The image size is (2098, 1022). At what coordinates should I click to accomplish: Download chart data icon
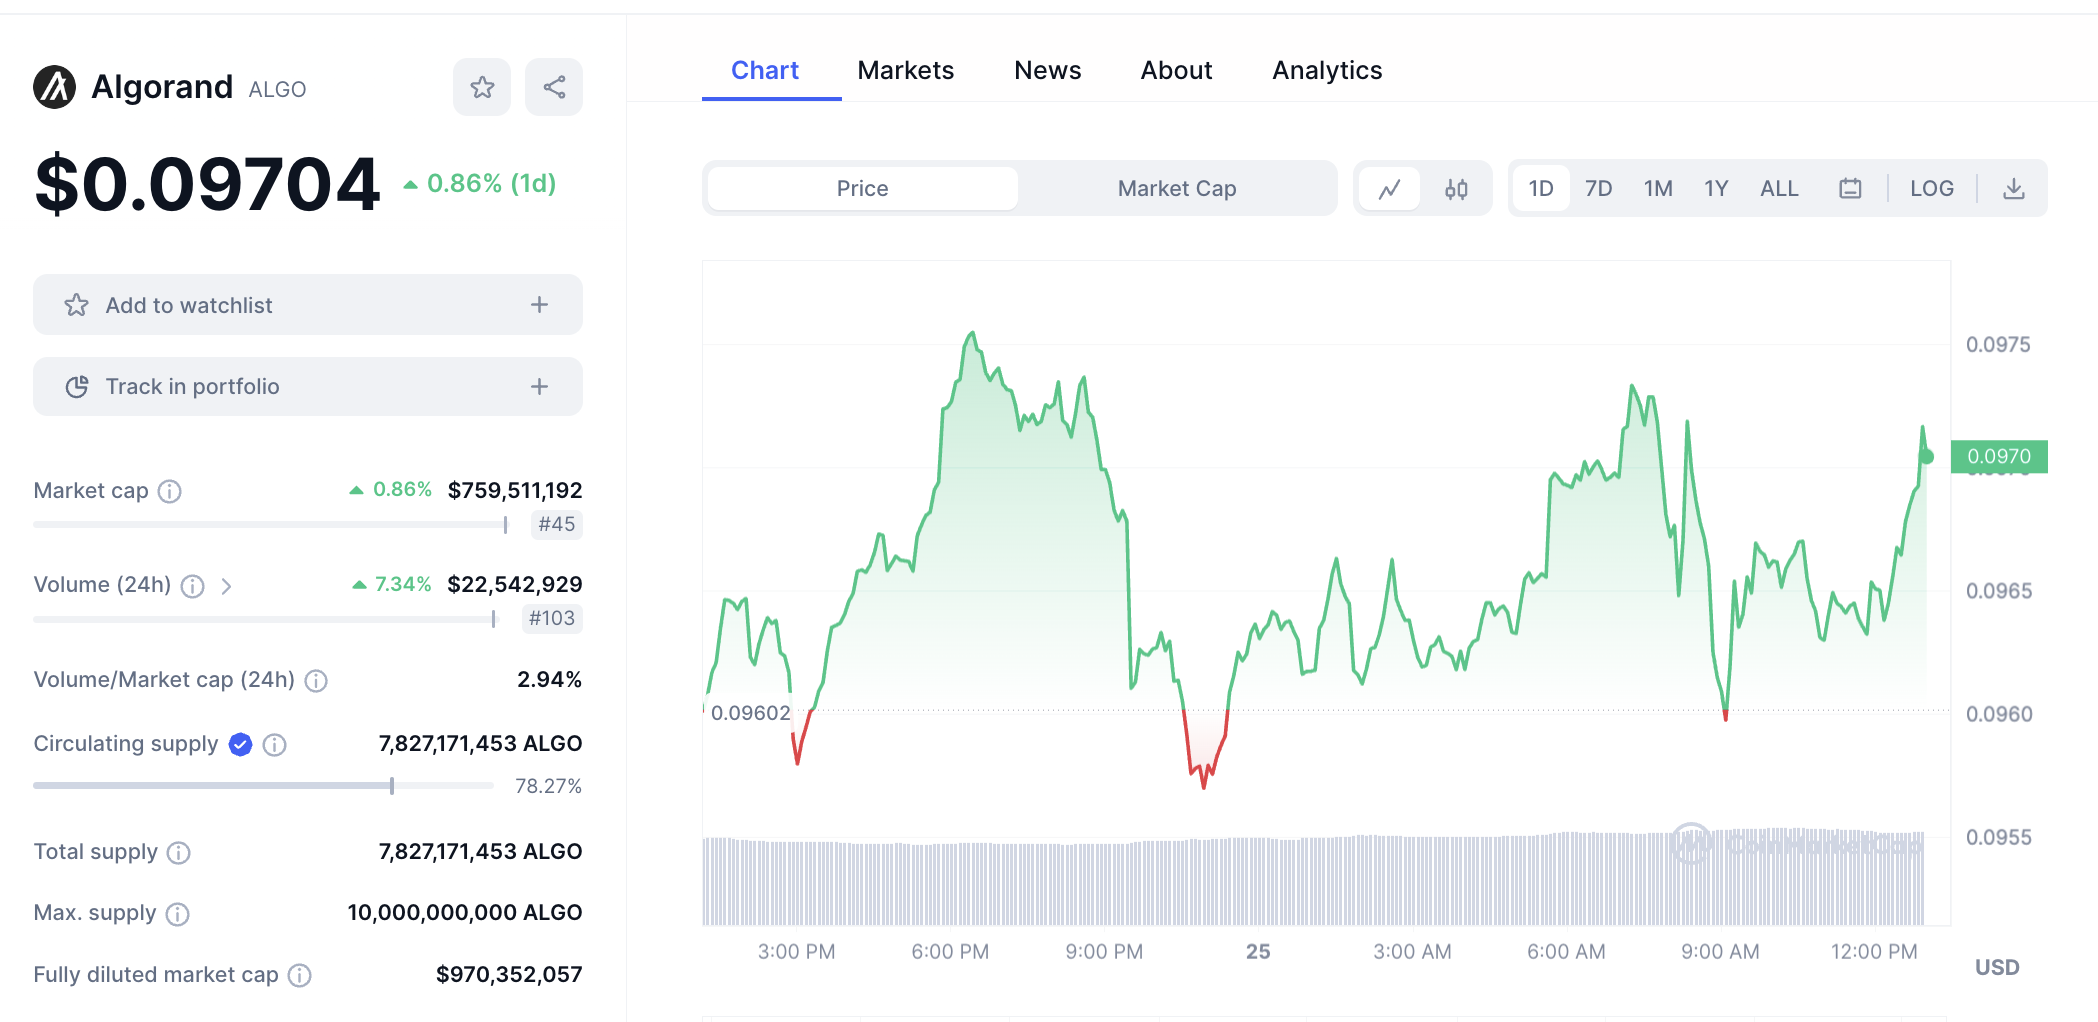coord(2014,189)
